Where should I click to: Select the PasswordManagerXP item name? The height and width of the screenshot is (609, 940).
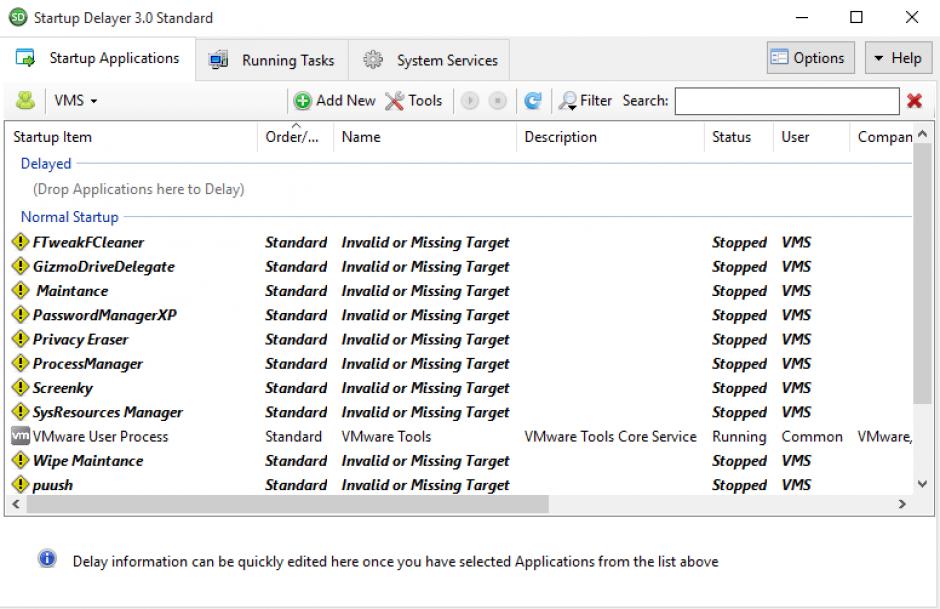tap(105, 315)
